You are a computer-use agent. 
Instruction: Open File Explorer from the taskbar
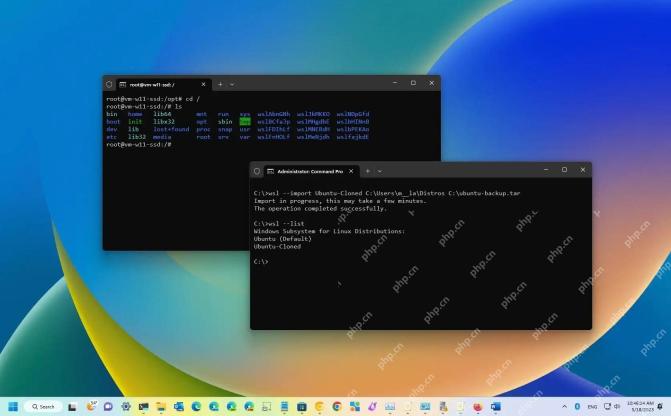pos(161,406)
